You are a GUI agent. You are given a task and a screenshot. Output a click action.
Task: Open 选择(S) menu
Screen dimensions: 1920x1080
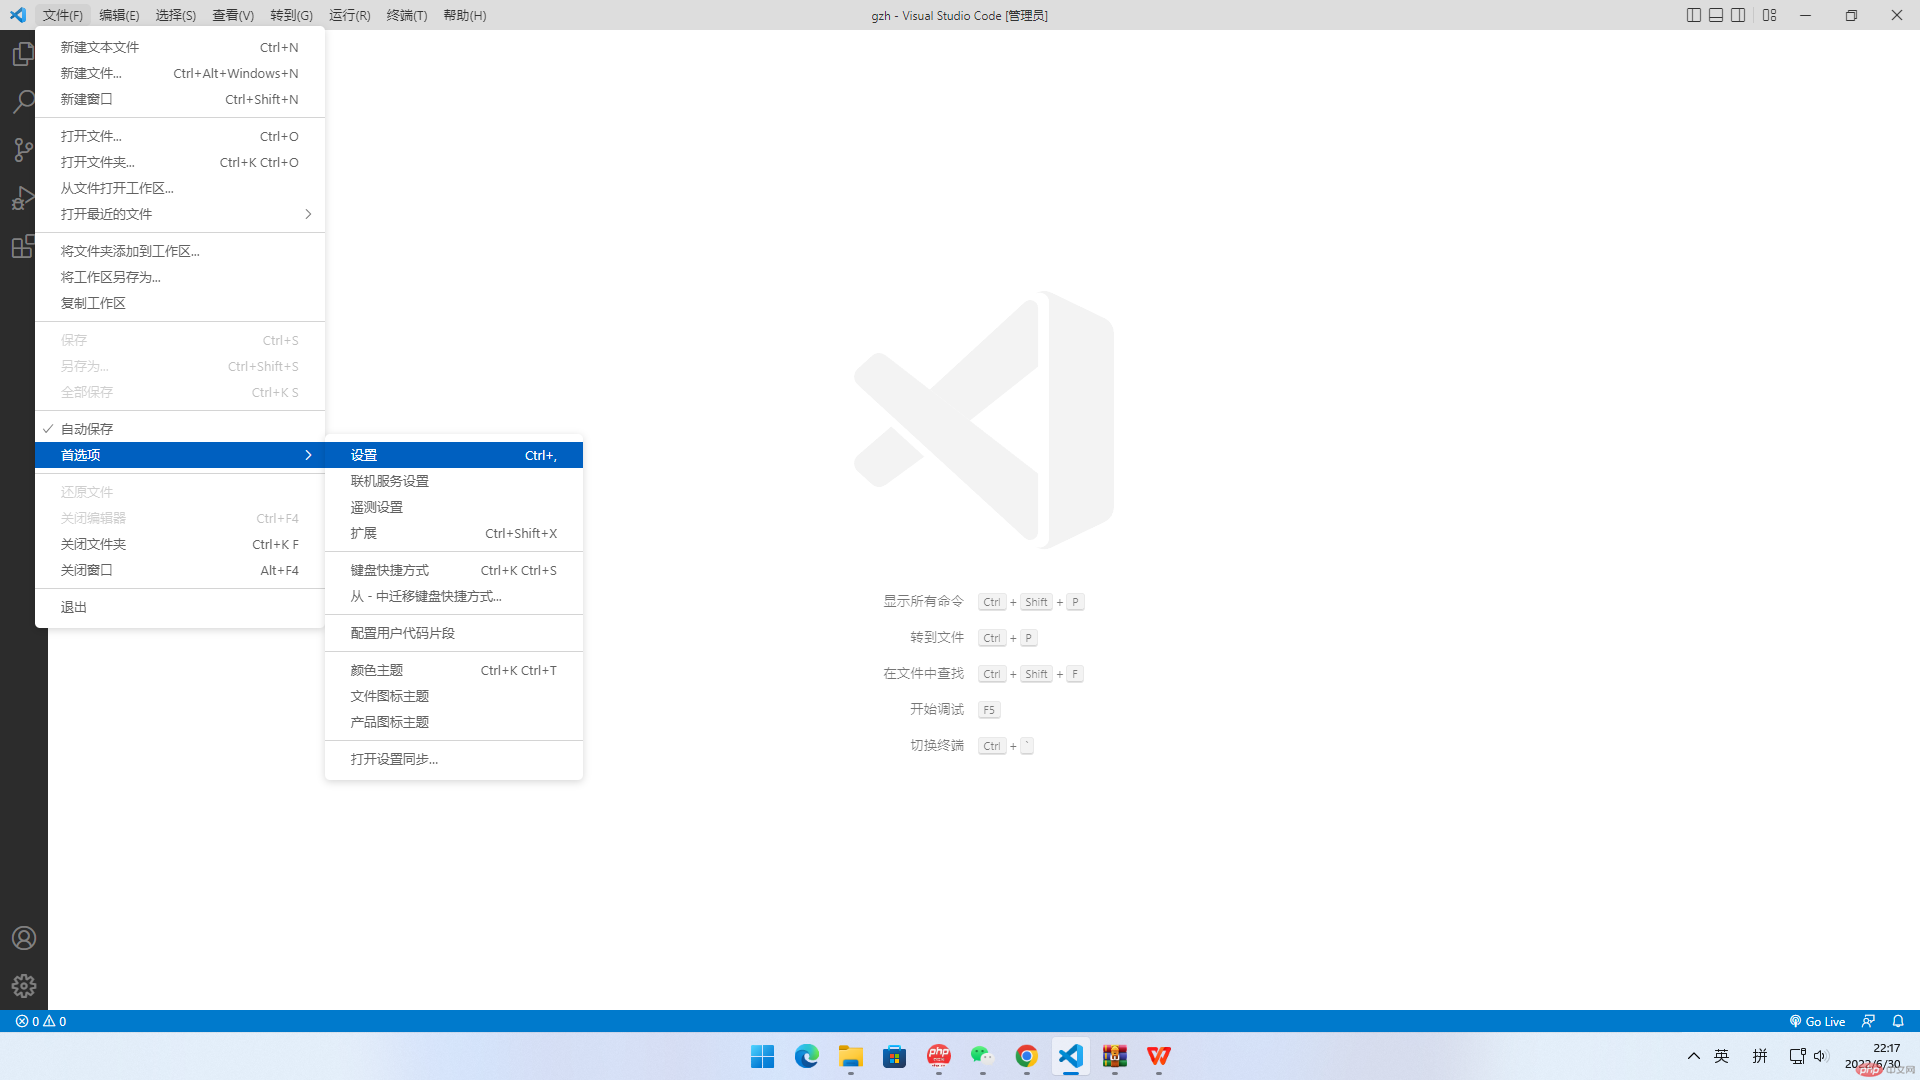[176, 15]
